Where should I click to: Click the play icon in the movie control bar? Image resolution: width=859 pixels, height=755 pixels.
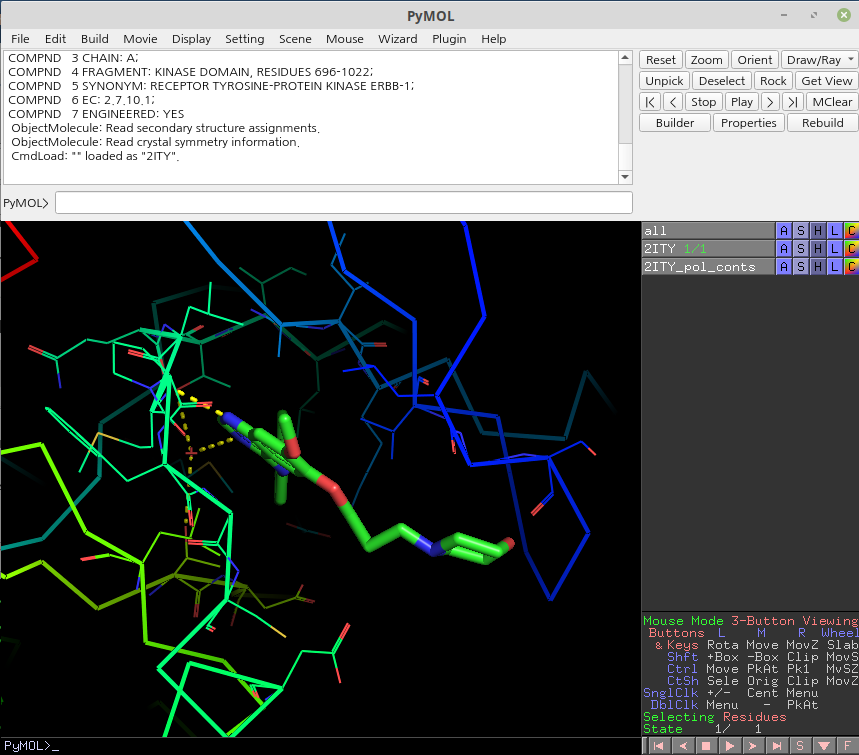coord(730,745)
